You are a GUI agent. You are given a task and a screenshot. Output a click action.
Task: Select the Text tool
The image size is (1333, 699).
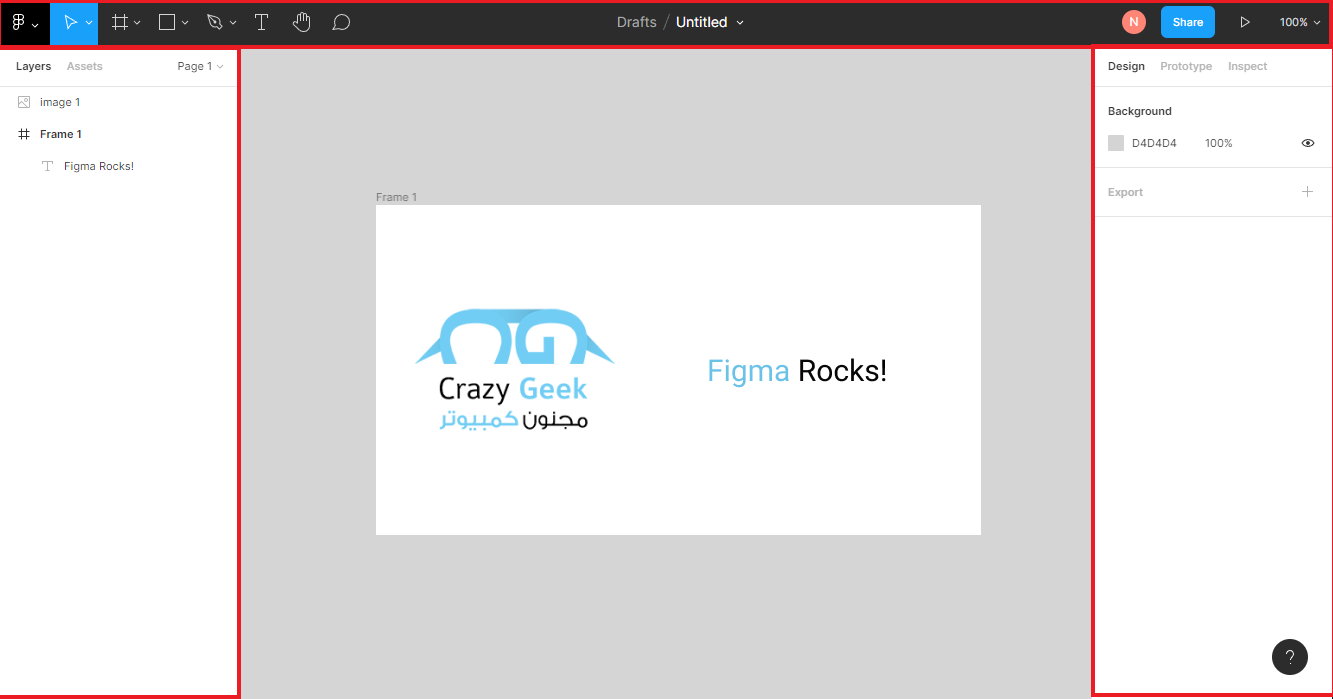[x=261, y=21]
